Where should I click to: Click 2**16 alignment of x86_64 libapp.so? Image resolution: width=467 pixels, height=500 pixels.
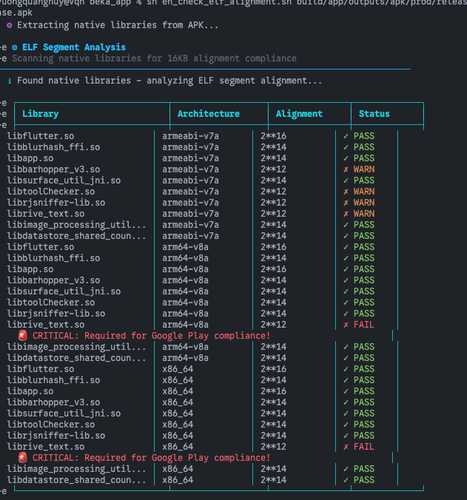tap(273, 391)
